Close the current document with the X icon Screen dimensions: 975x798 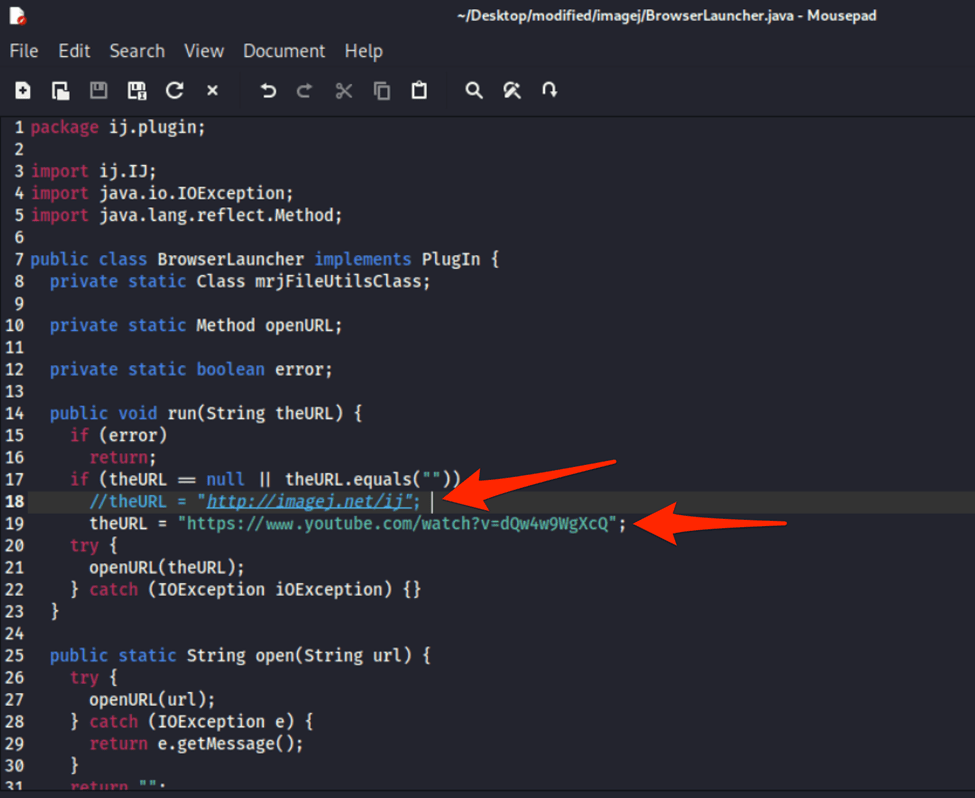[213, 91]
